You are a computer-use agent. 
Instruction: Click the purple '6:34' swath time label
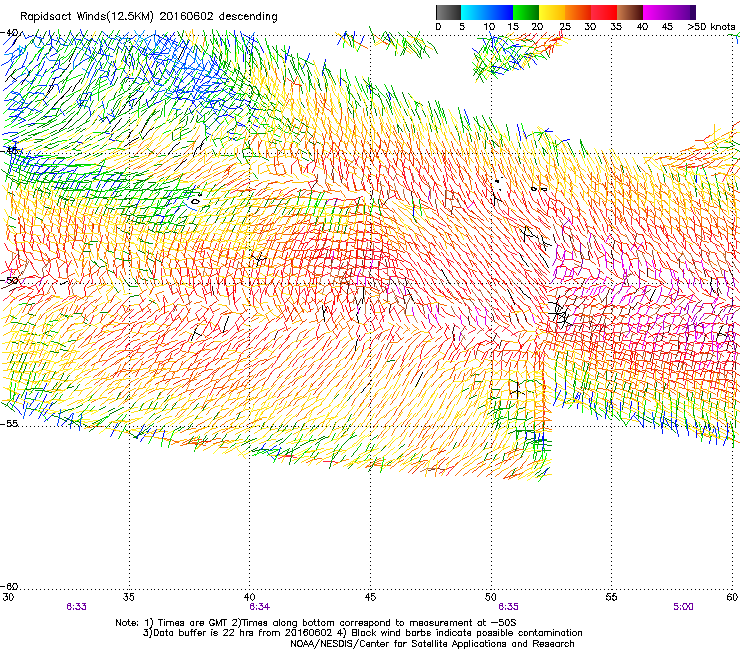(x=260, y=607)
